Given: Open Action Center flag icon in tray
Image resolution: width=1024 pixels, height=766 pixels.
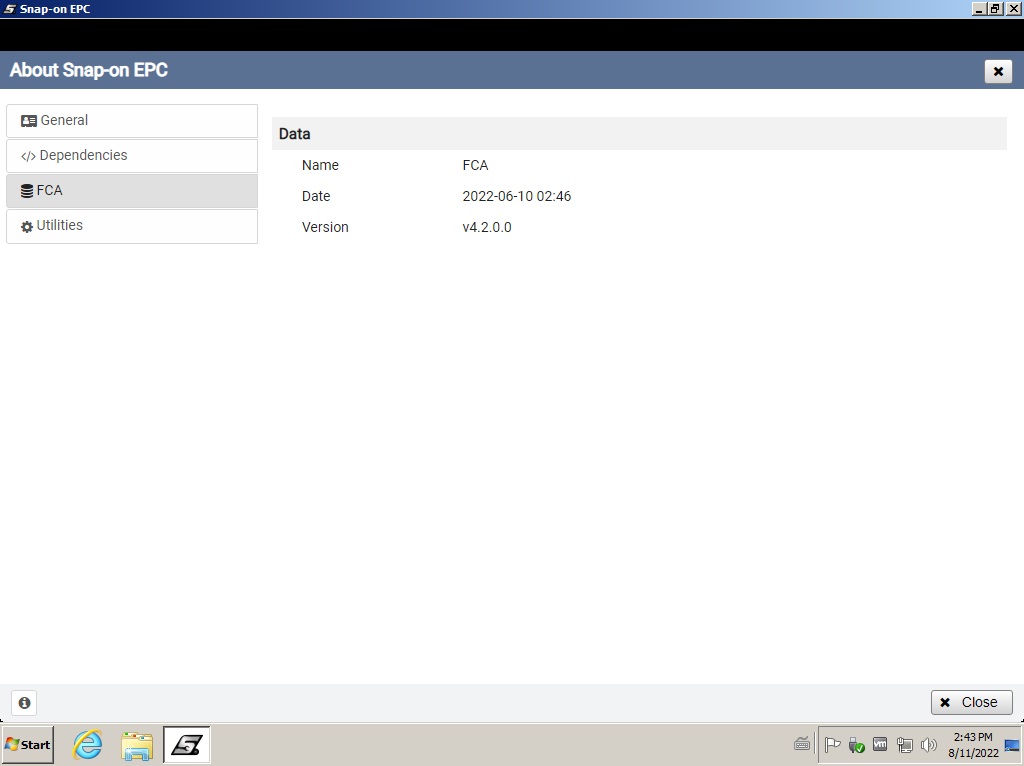Looking at the screenshot, I should point(833,744).
